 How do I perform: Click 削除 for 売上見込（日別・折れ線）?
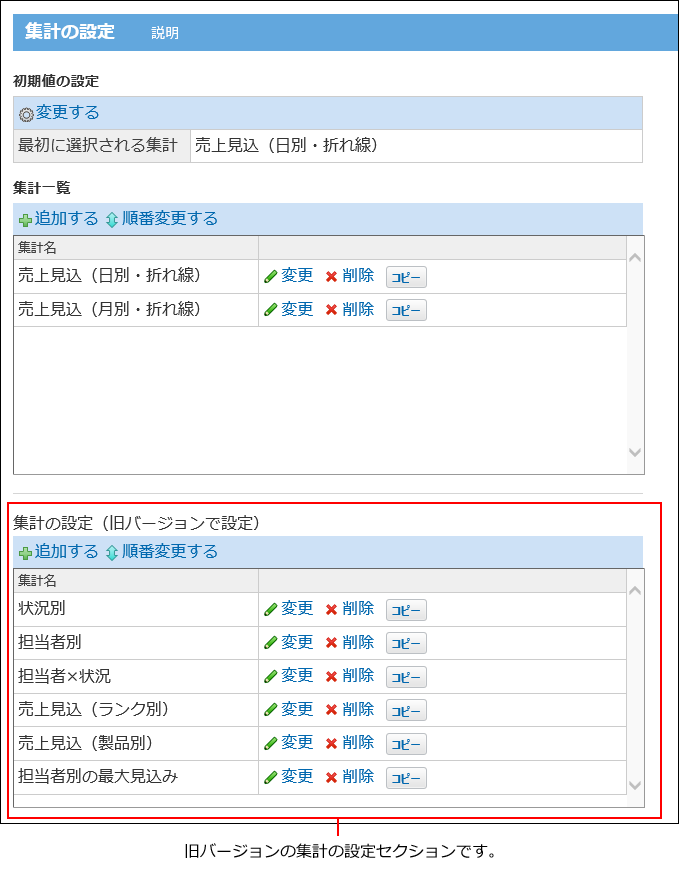358,276
